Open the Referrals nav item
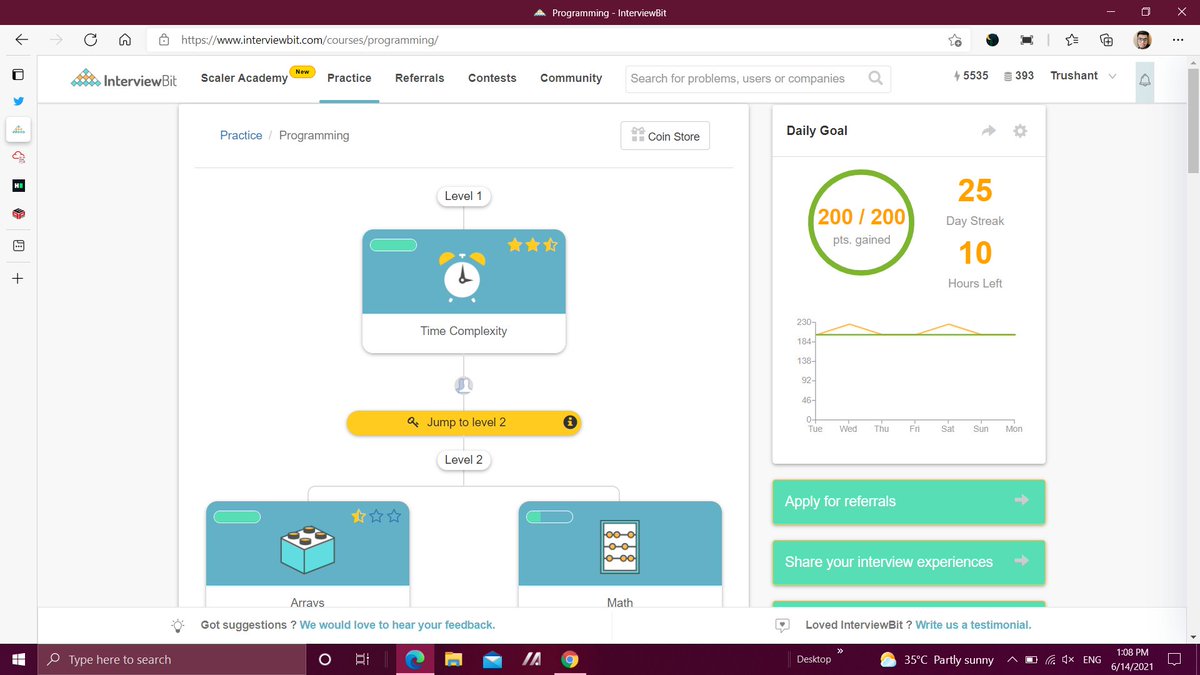Screen dimensions: 1200x675 (x=419, y=78)
